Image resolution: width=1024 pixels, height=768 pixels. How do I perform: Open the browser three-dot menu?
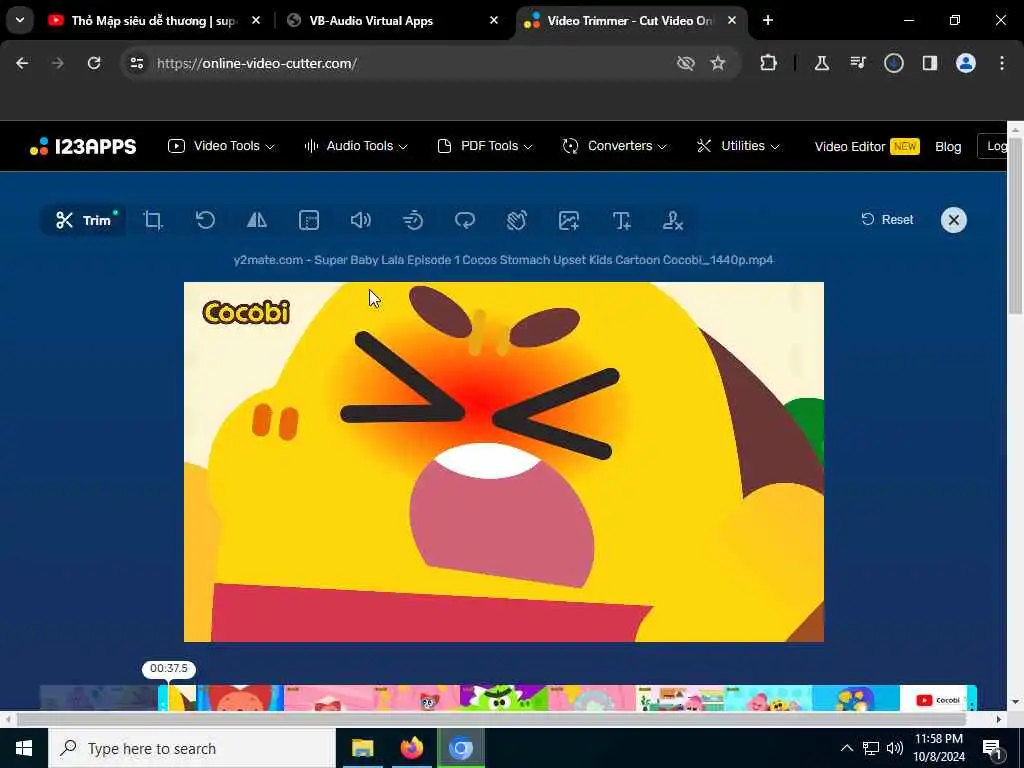[1002, 63]
